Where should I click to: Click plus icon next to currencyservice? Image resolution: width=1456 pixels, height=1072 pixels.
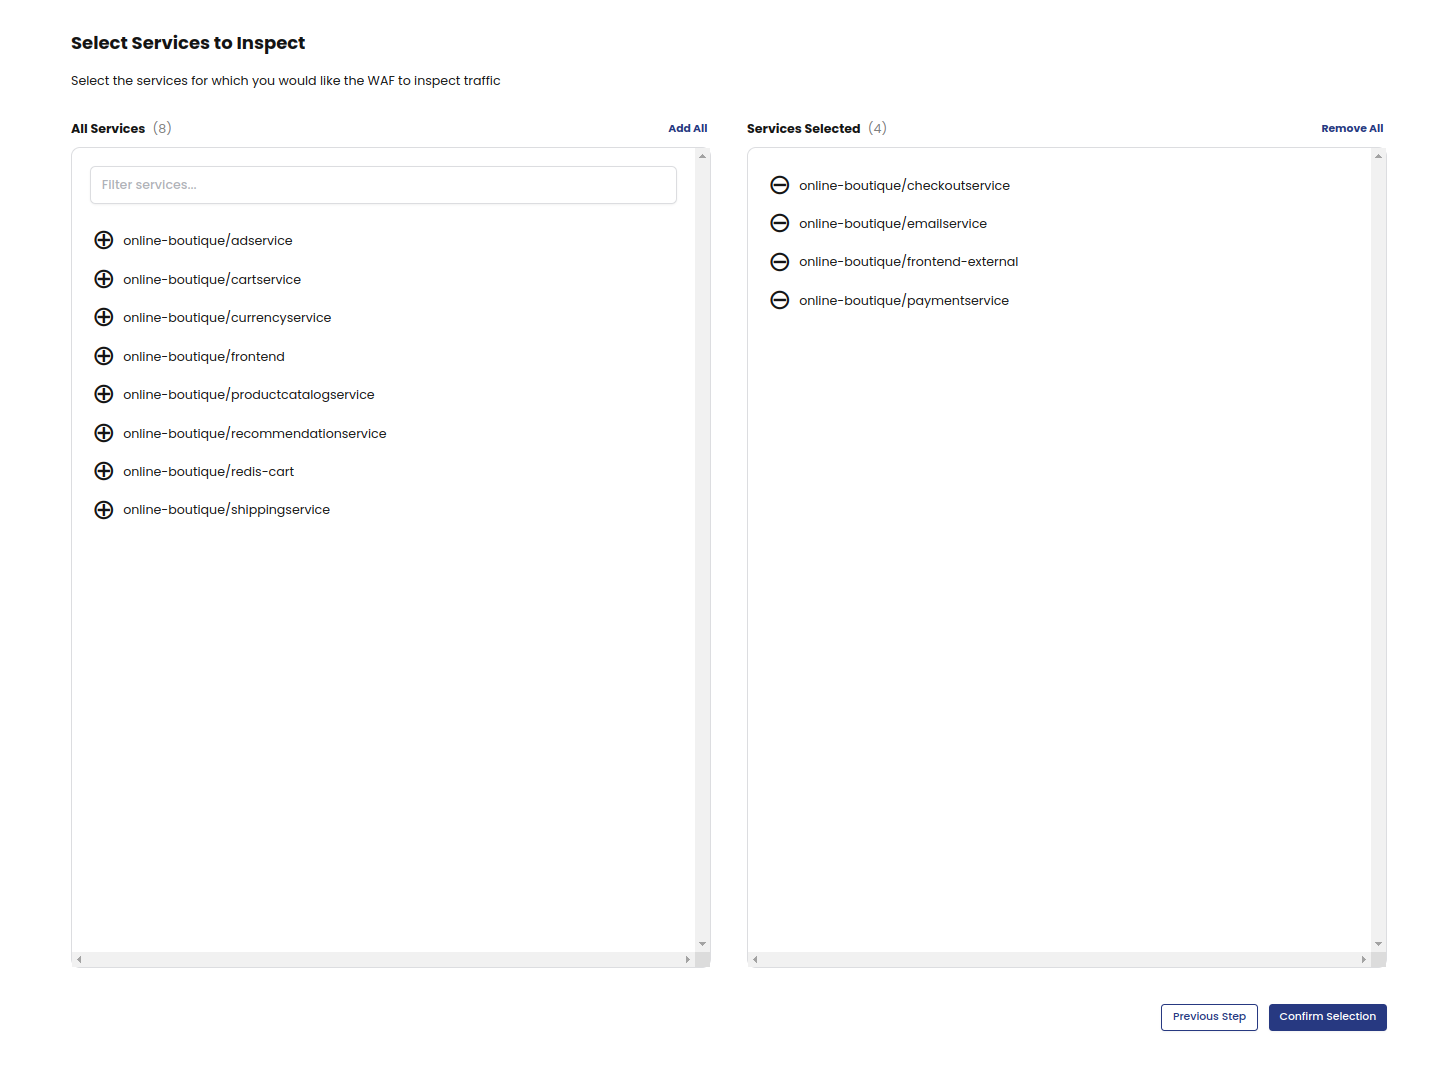pos(104,317)
